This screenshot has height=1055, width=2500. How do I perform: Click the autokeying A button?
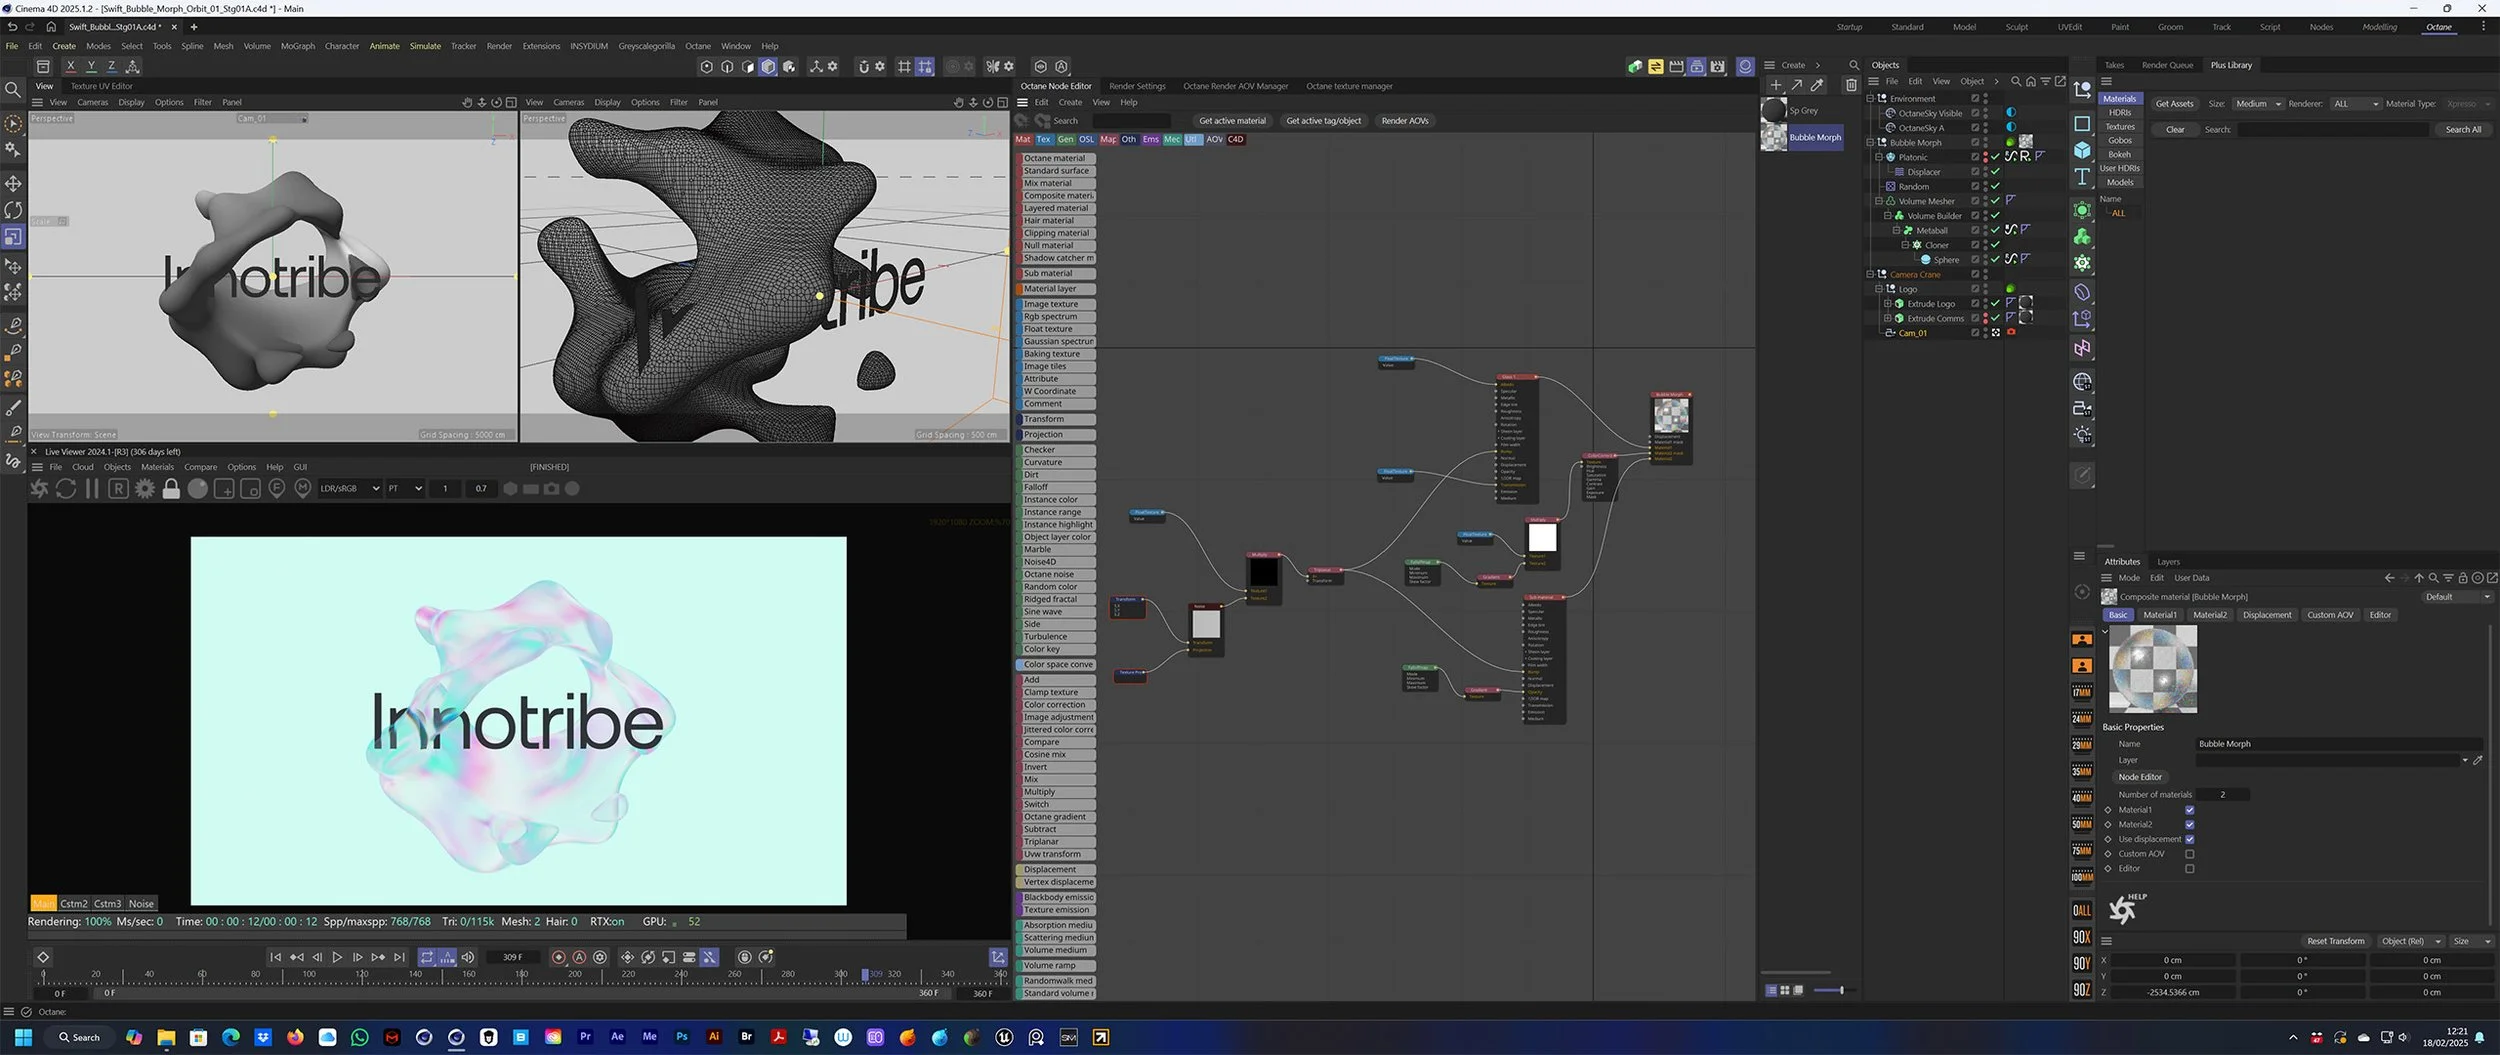point(579,957)
